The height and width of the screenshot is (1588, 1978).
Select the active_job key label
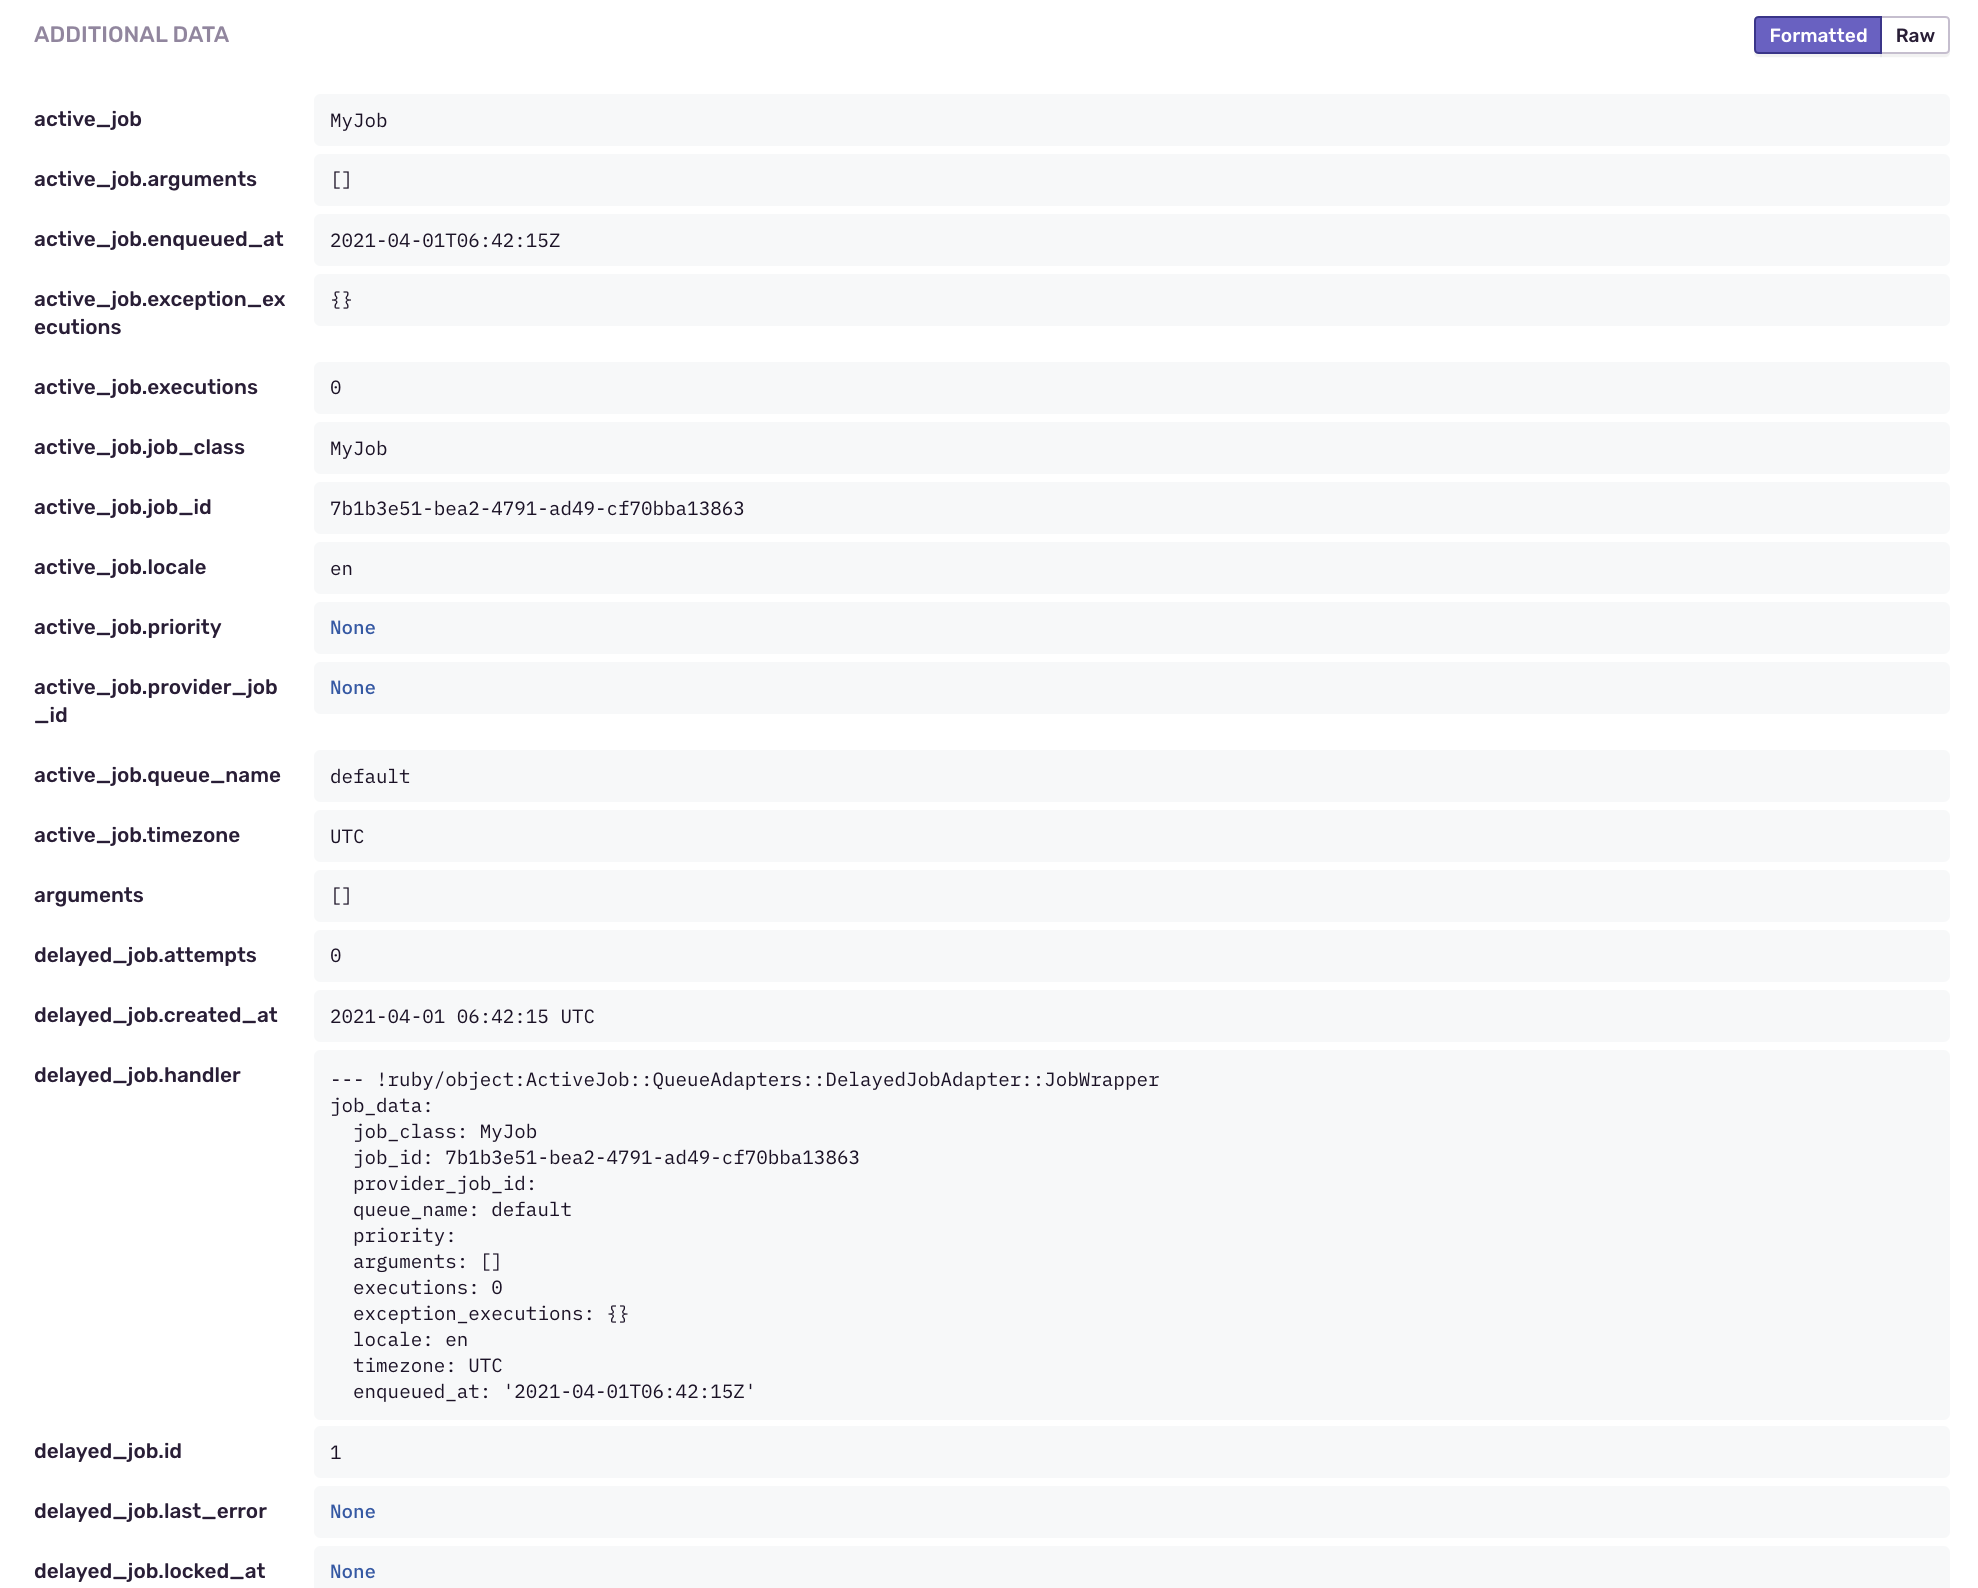[x=88, y=119]
